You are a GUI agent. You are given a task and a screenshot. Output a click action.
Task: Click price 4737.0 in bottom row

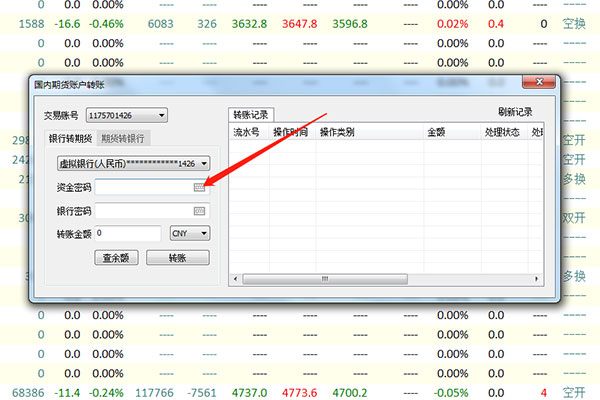click(249, 393)
